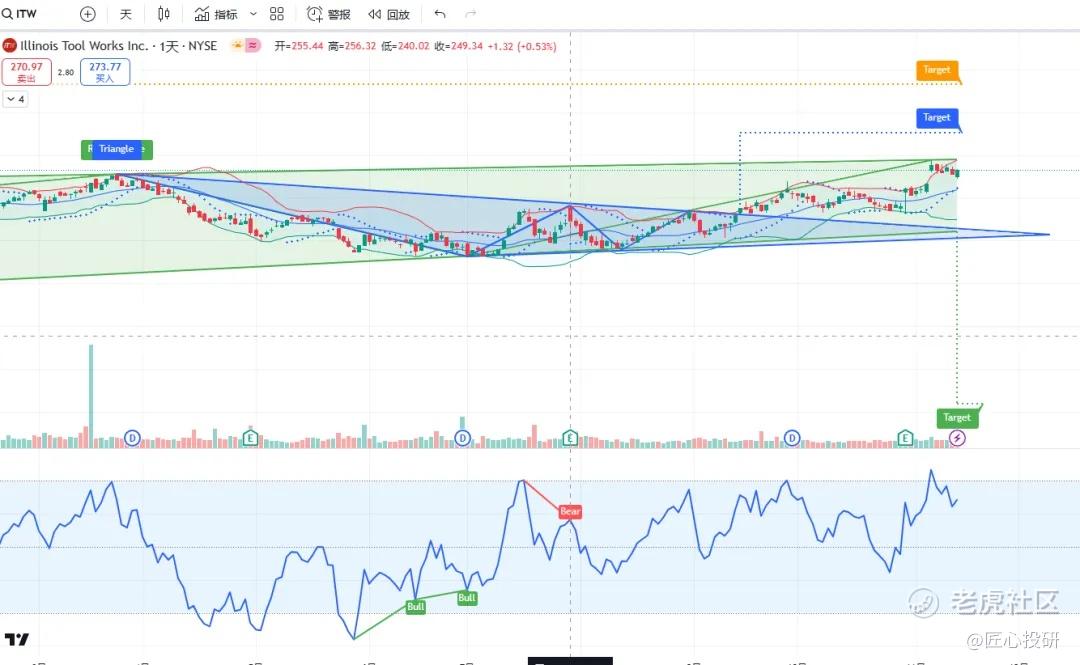Click the red ITW company logo
This screenshot has height=665, width=1080.
point(10,45)
